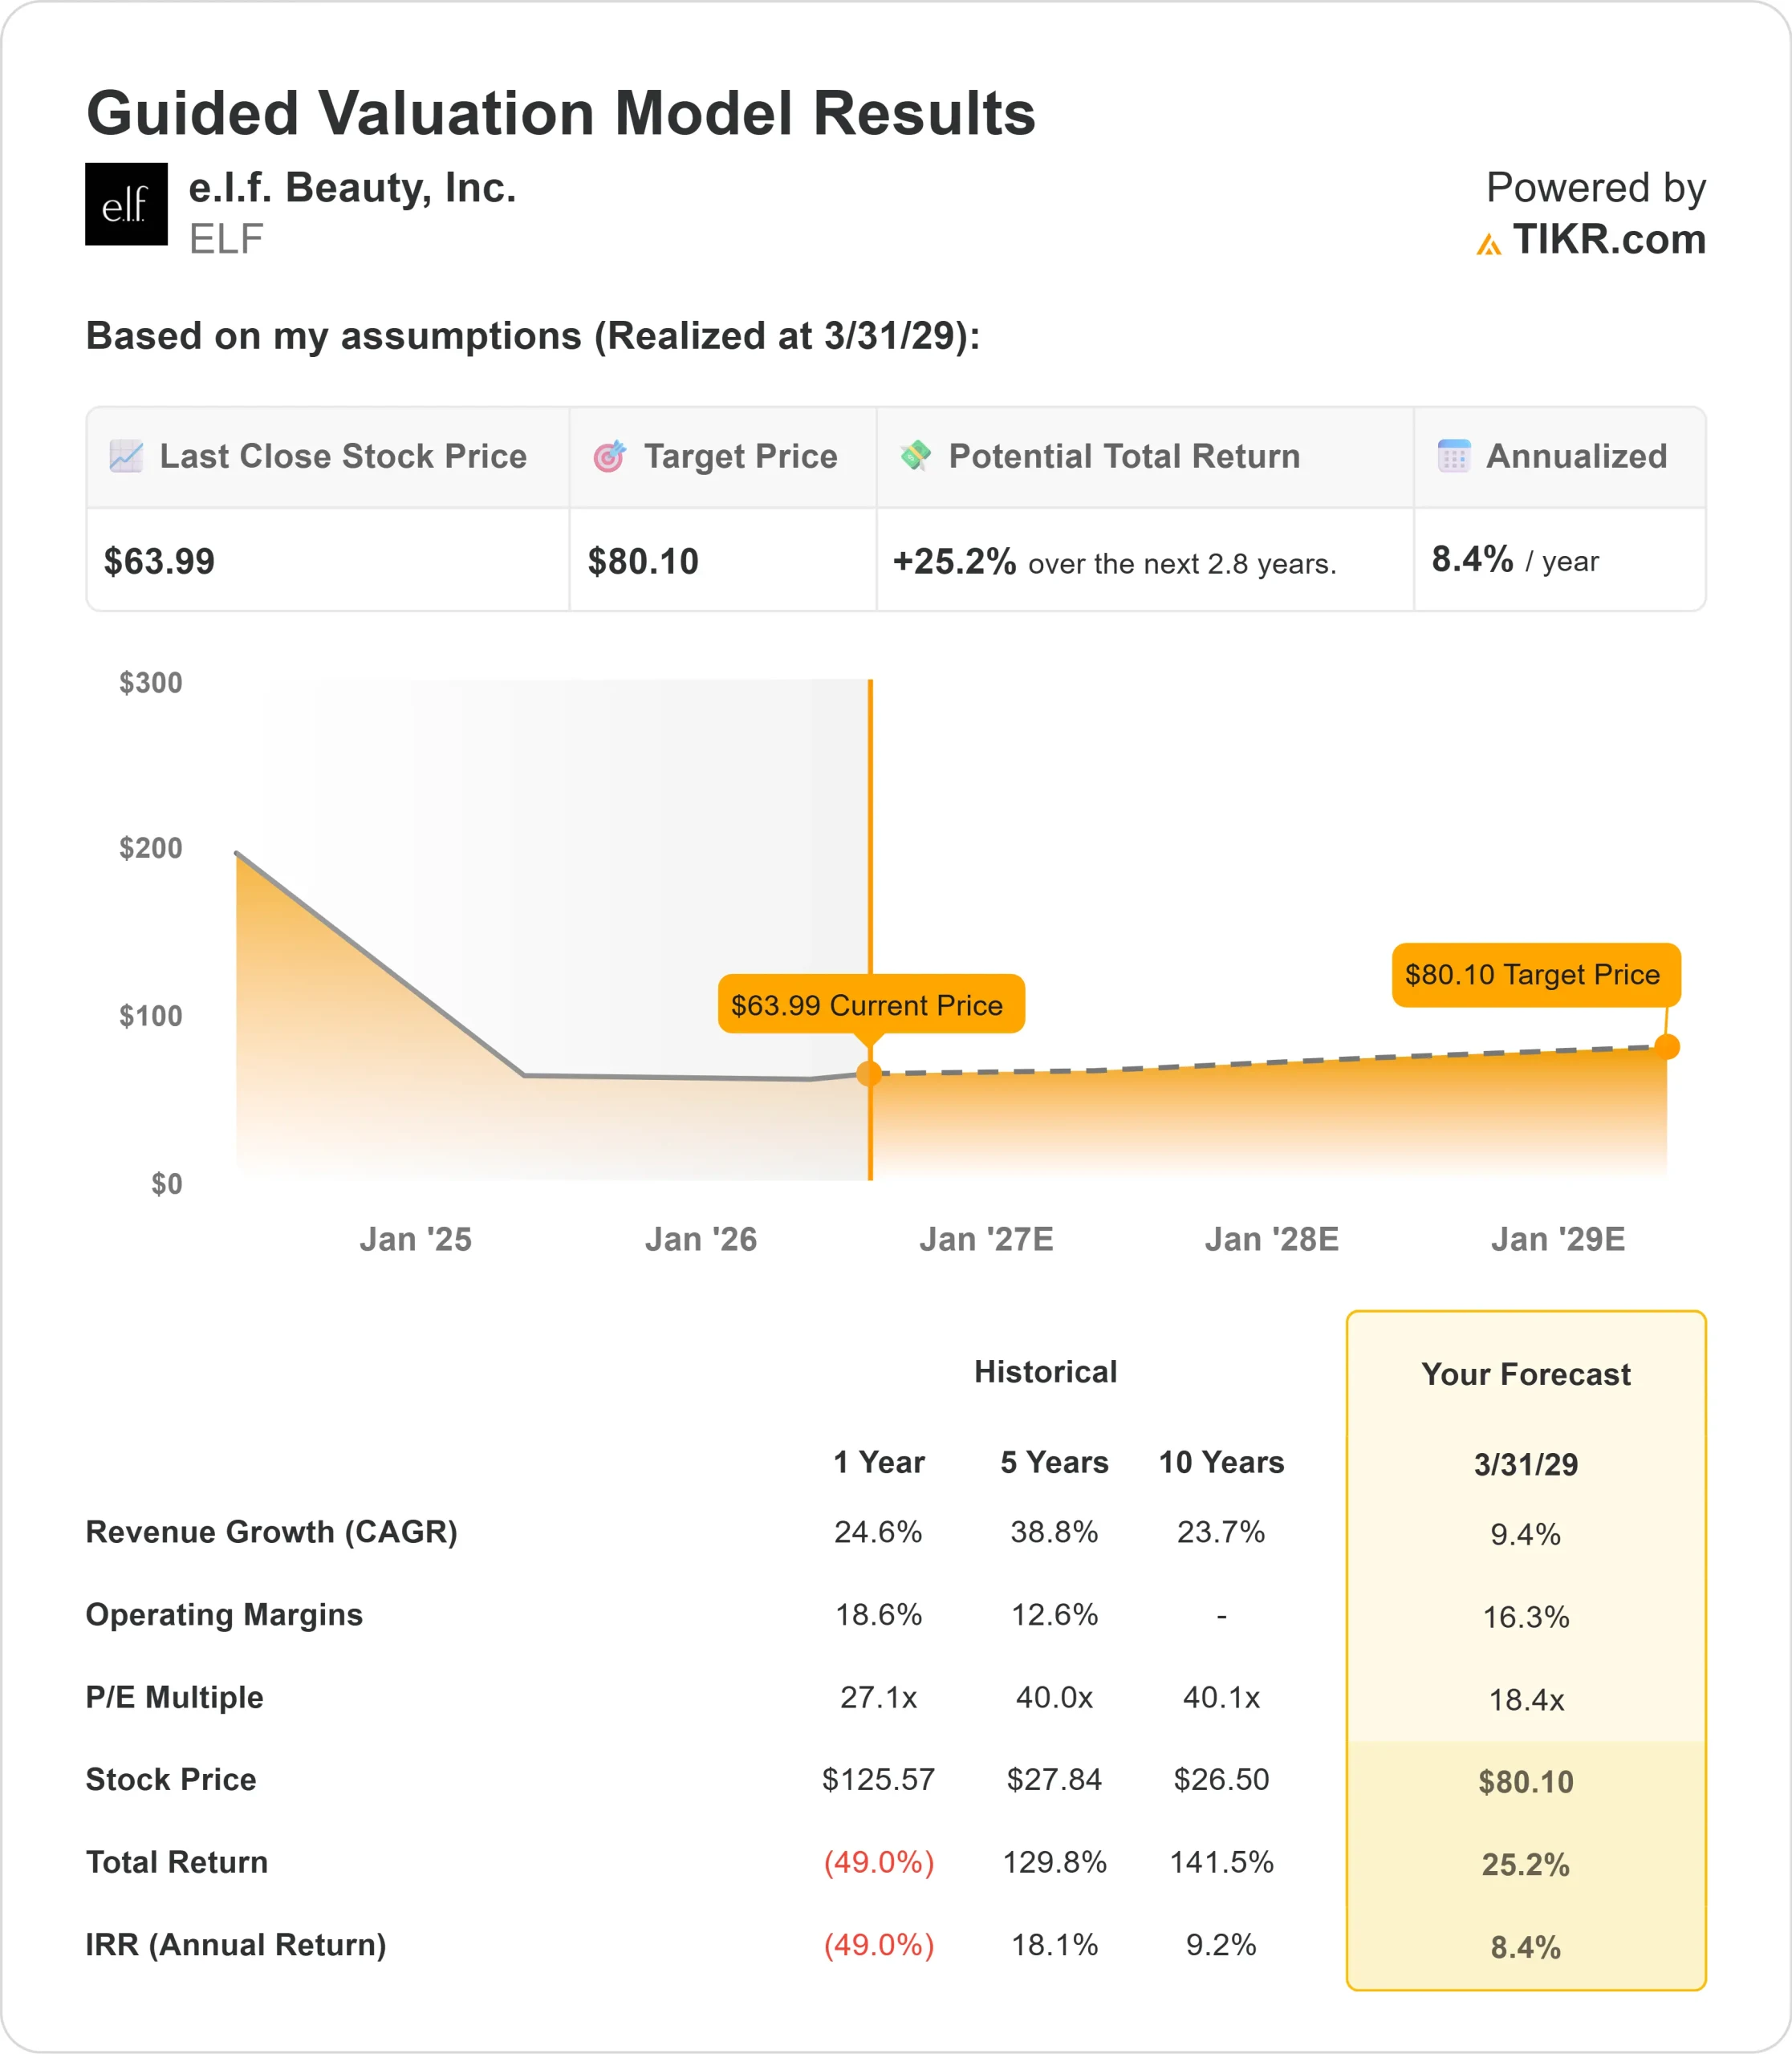The image size is (1792, 2054).
Task: Click the 16.3% forecast operating margin
Action: tap(1526, 1617)
